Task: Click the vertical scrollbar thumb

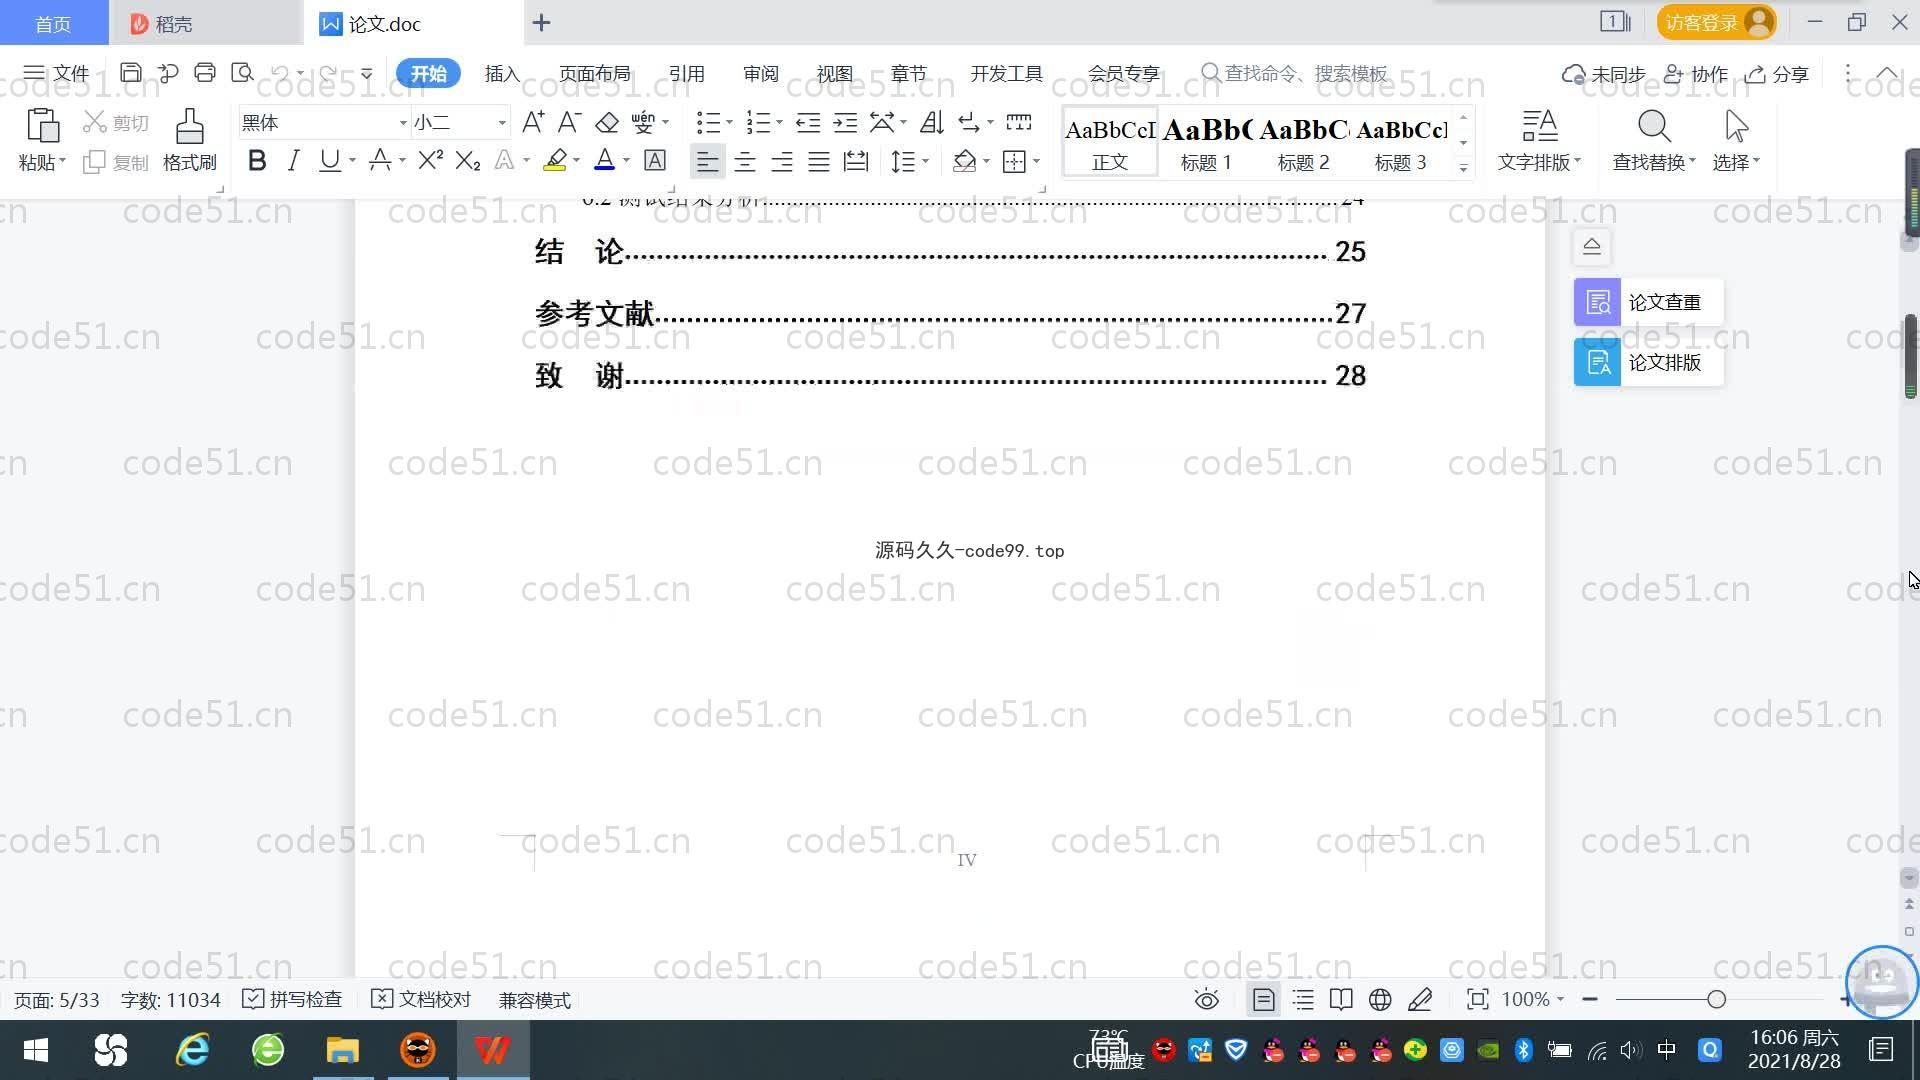Action: click(x=1910, y=355)
